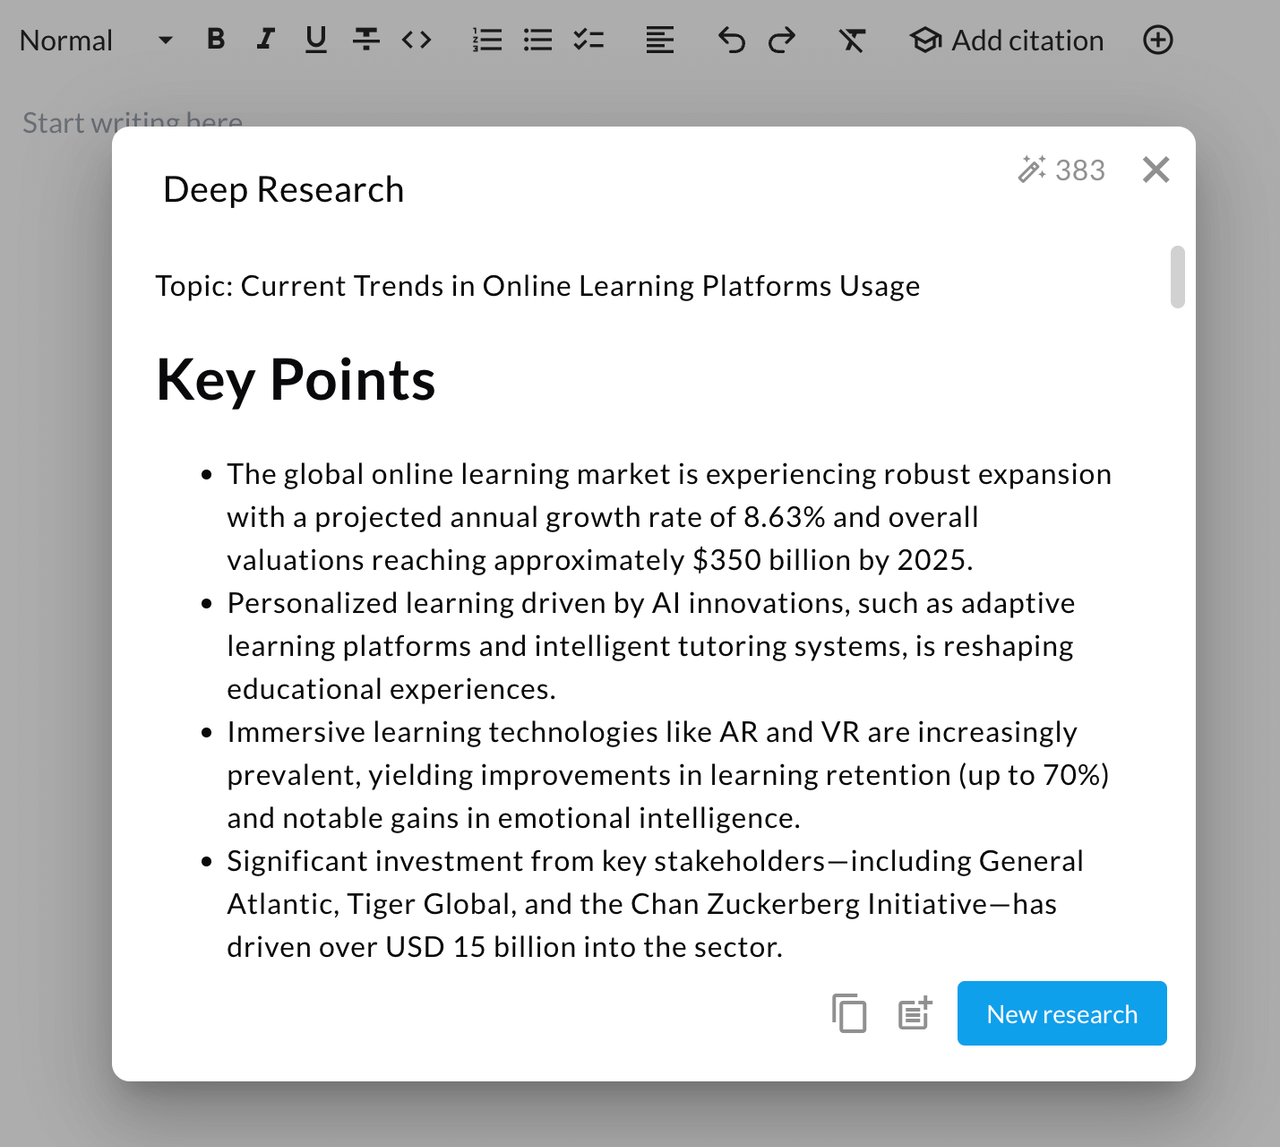Insert inline code formatting
This screenshot has height=1147, width=1280.
[x=417, y=40]
